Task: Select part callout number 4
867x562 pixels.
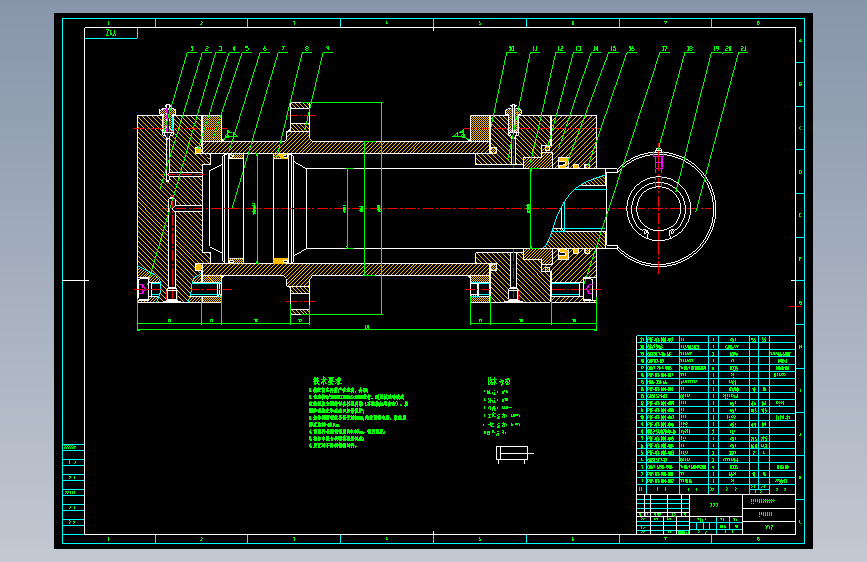Action: [233, 49]
